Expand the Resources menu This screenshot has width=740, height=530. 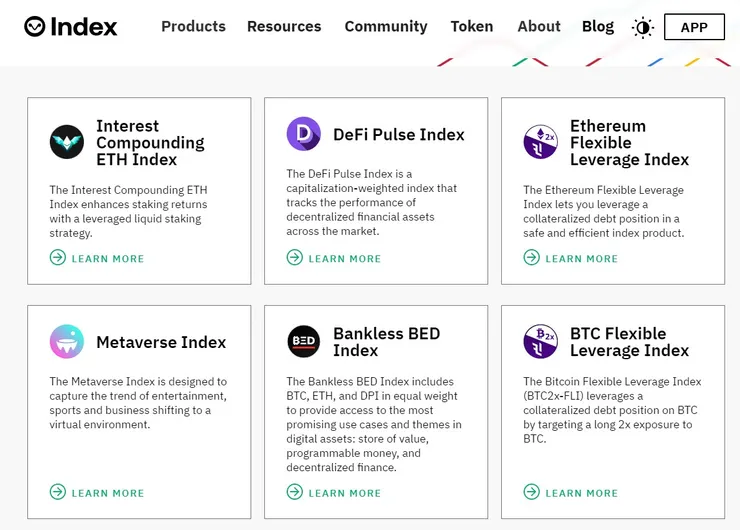284,27
